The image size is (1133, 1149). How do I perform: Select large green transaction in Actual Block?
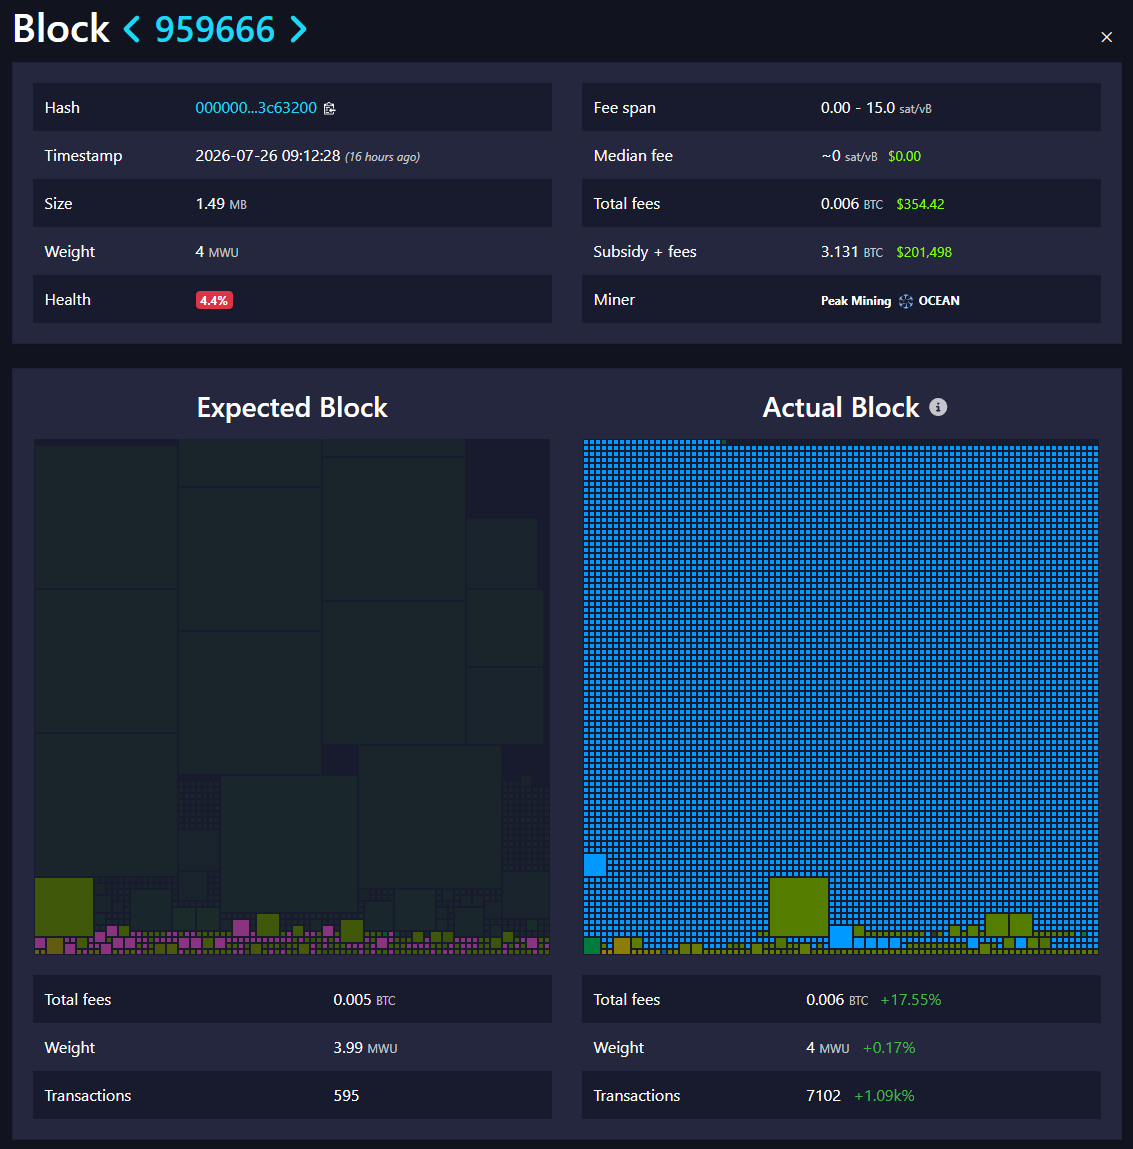799,907
